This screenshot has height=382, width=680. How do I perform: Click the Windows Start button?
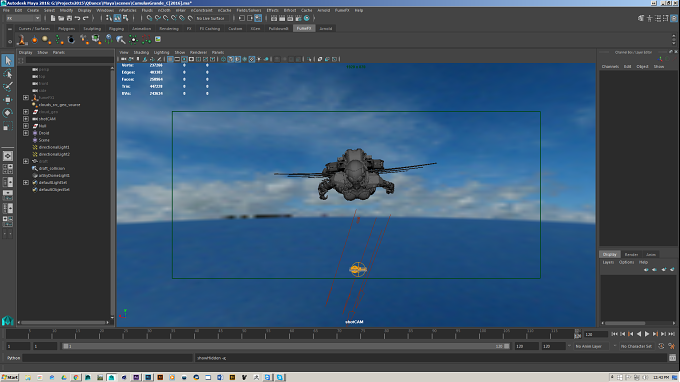click(10, 378)
